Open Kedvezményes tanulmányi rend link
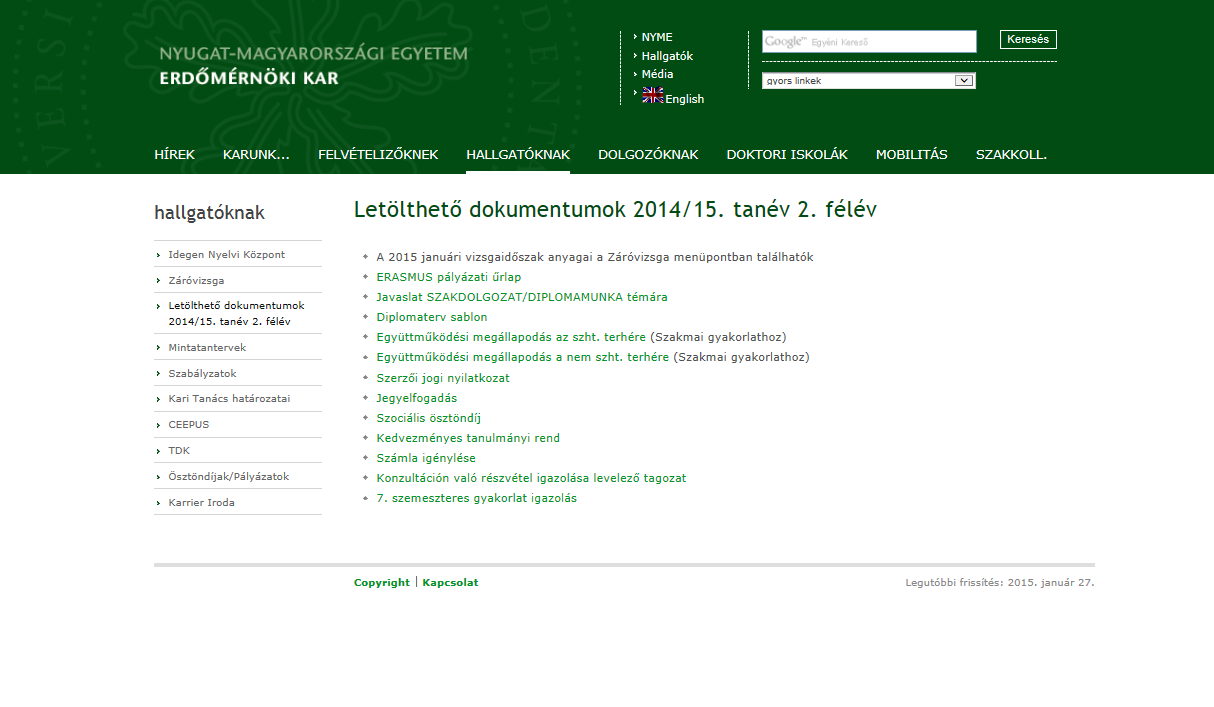The height and width of the screenshot is (707, 1214). point(468,438)
